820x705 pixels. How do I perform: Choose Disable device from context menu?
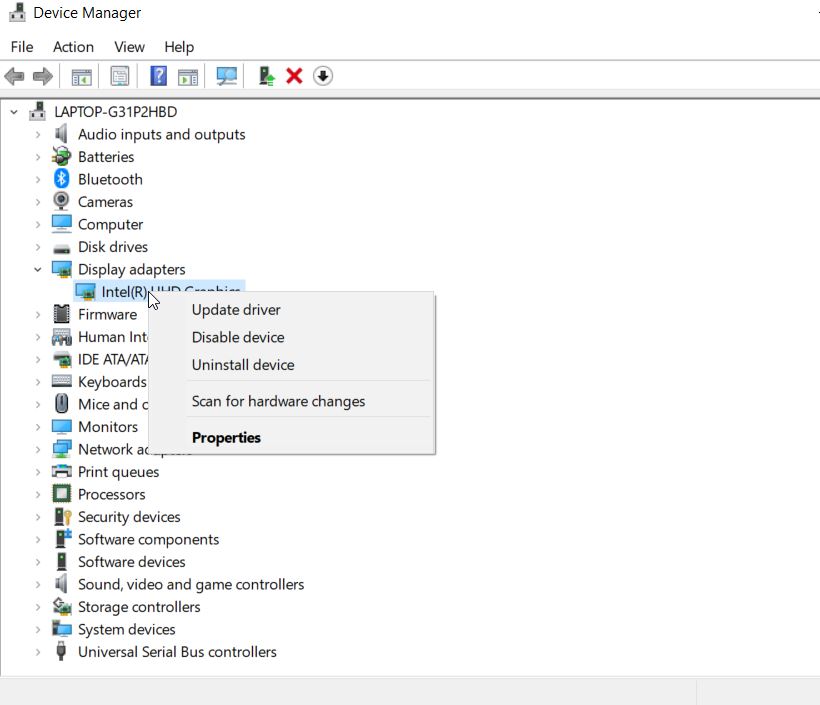[291, 337]
